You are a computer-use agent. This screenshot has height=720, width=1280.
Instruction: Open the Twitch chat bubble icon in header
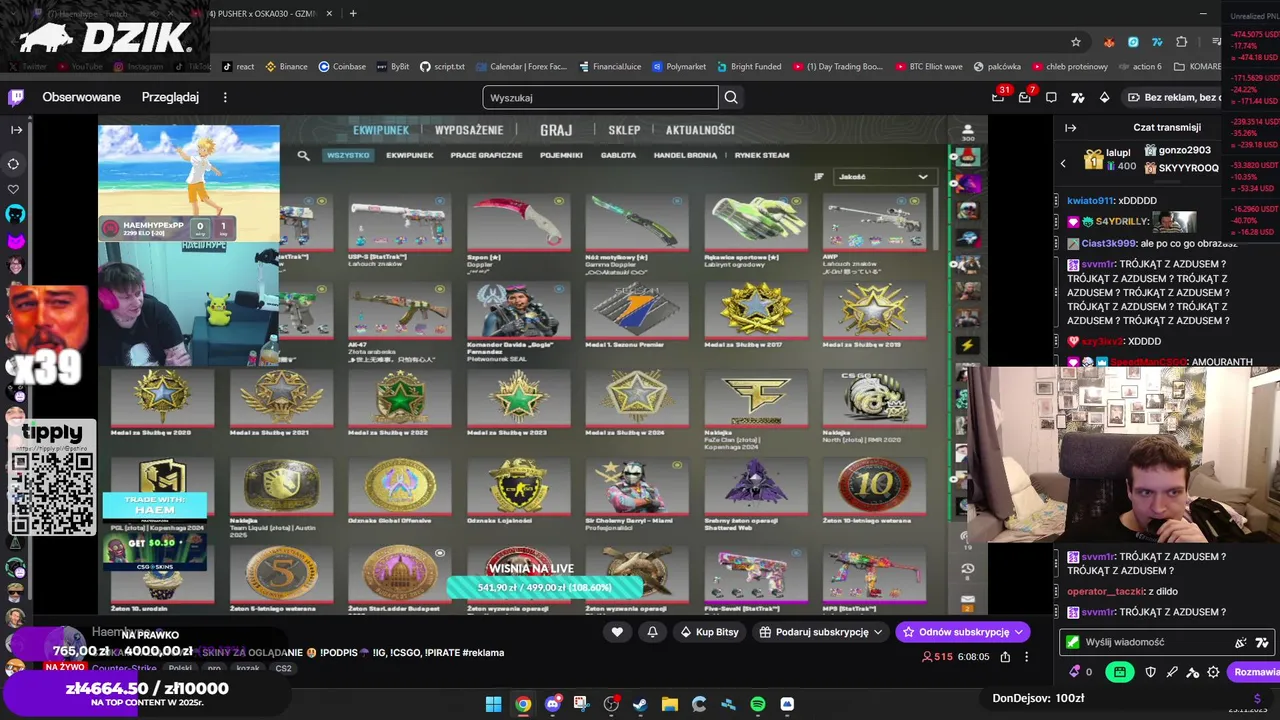coord(1051,97)
